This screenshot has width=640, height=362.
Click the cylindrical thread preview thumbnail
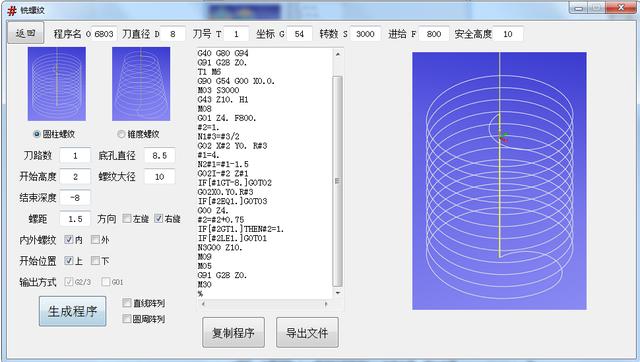57,84
